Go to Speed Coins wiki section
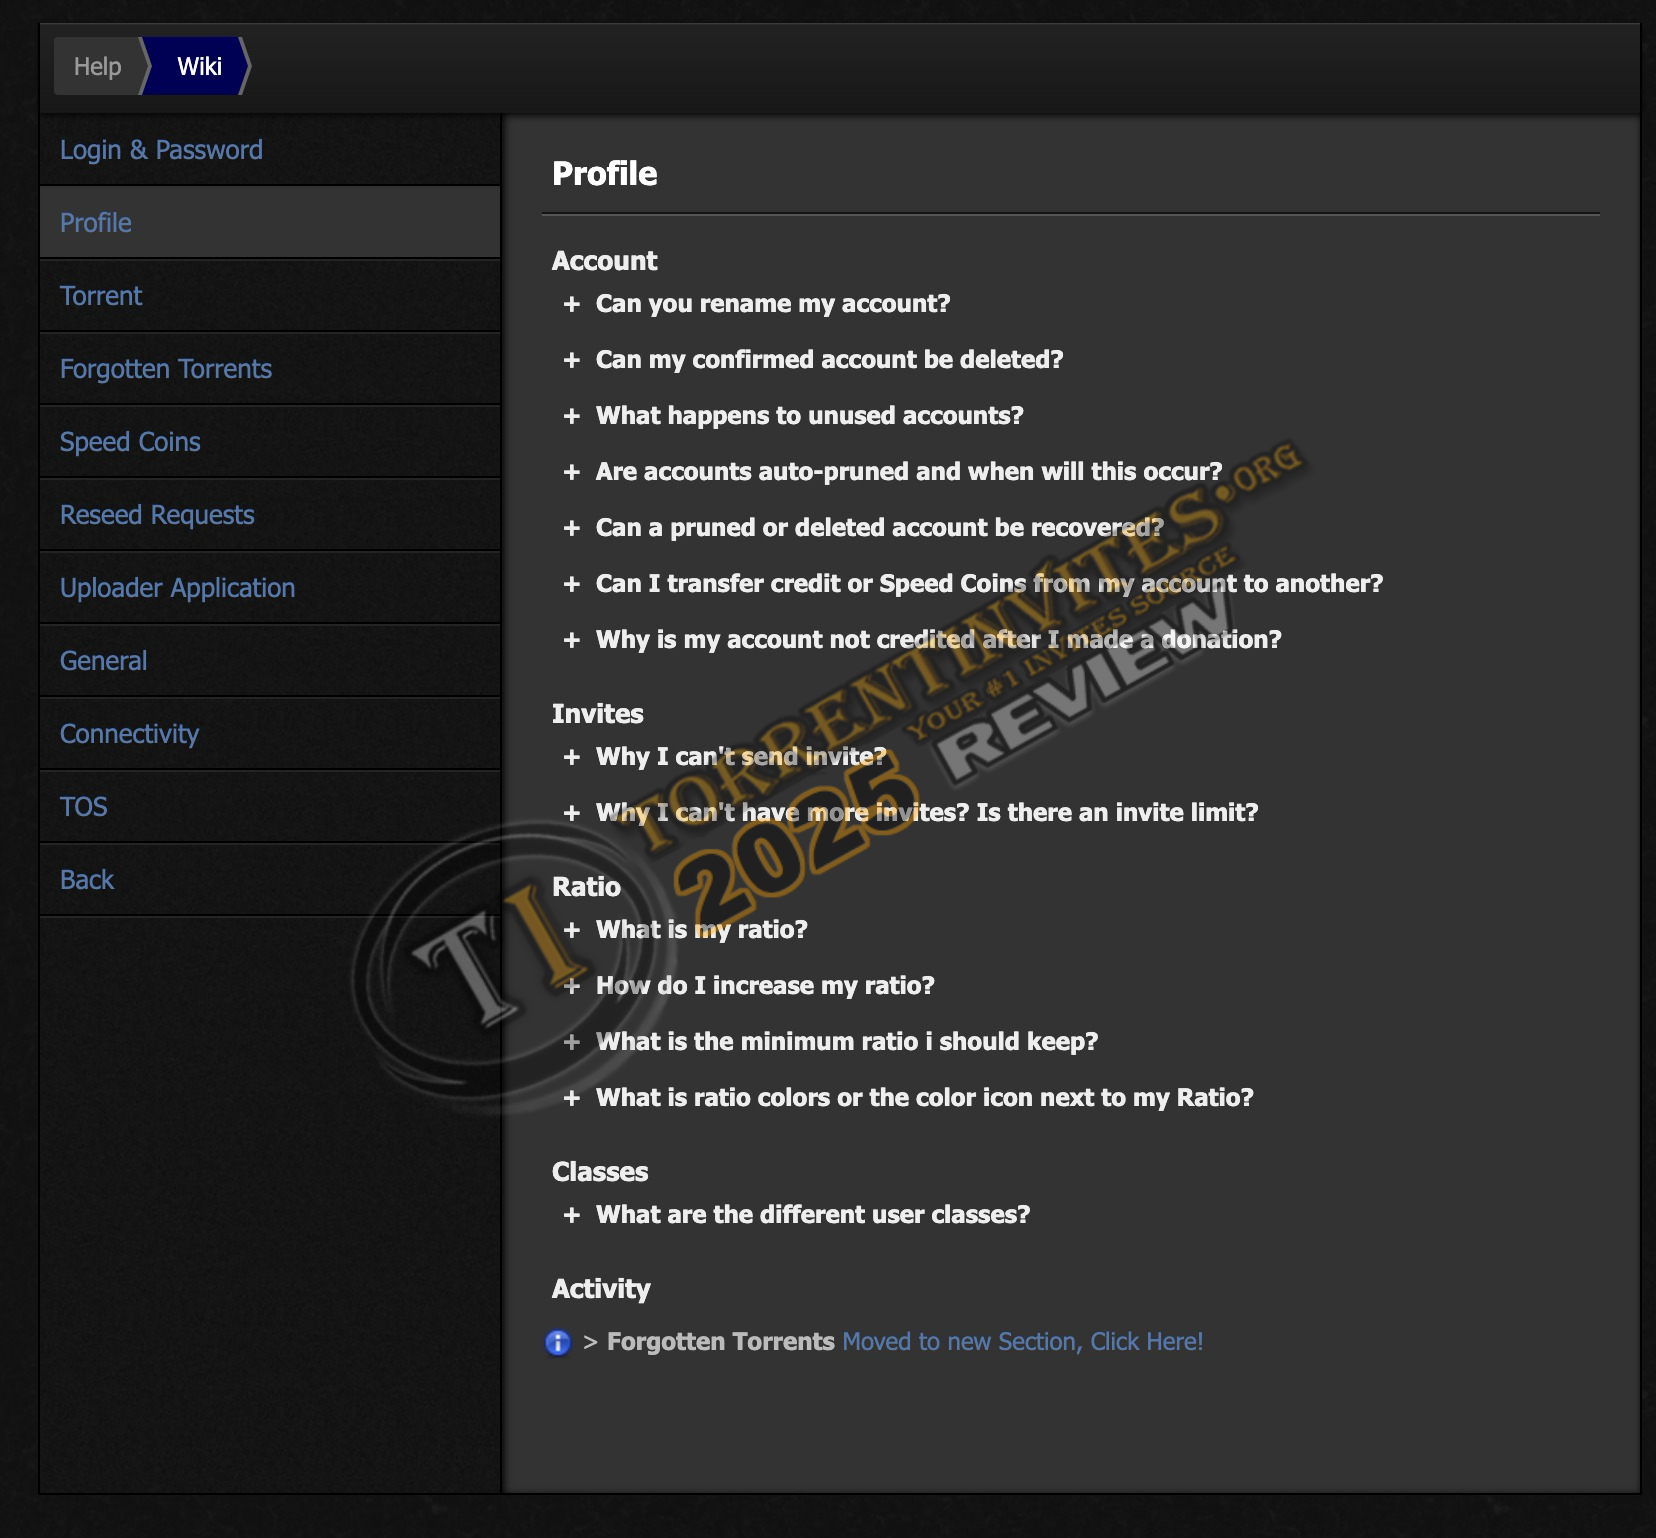Viewport: 1656px width, 1538px height. click(130, 442)
